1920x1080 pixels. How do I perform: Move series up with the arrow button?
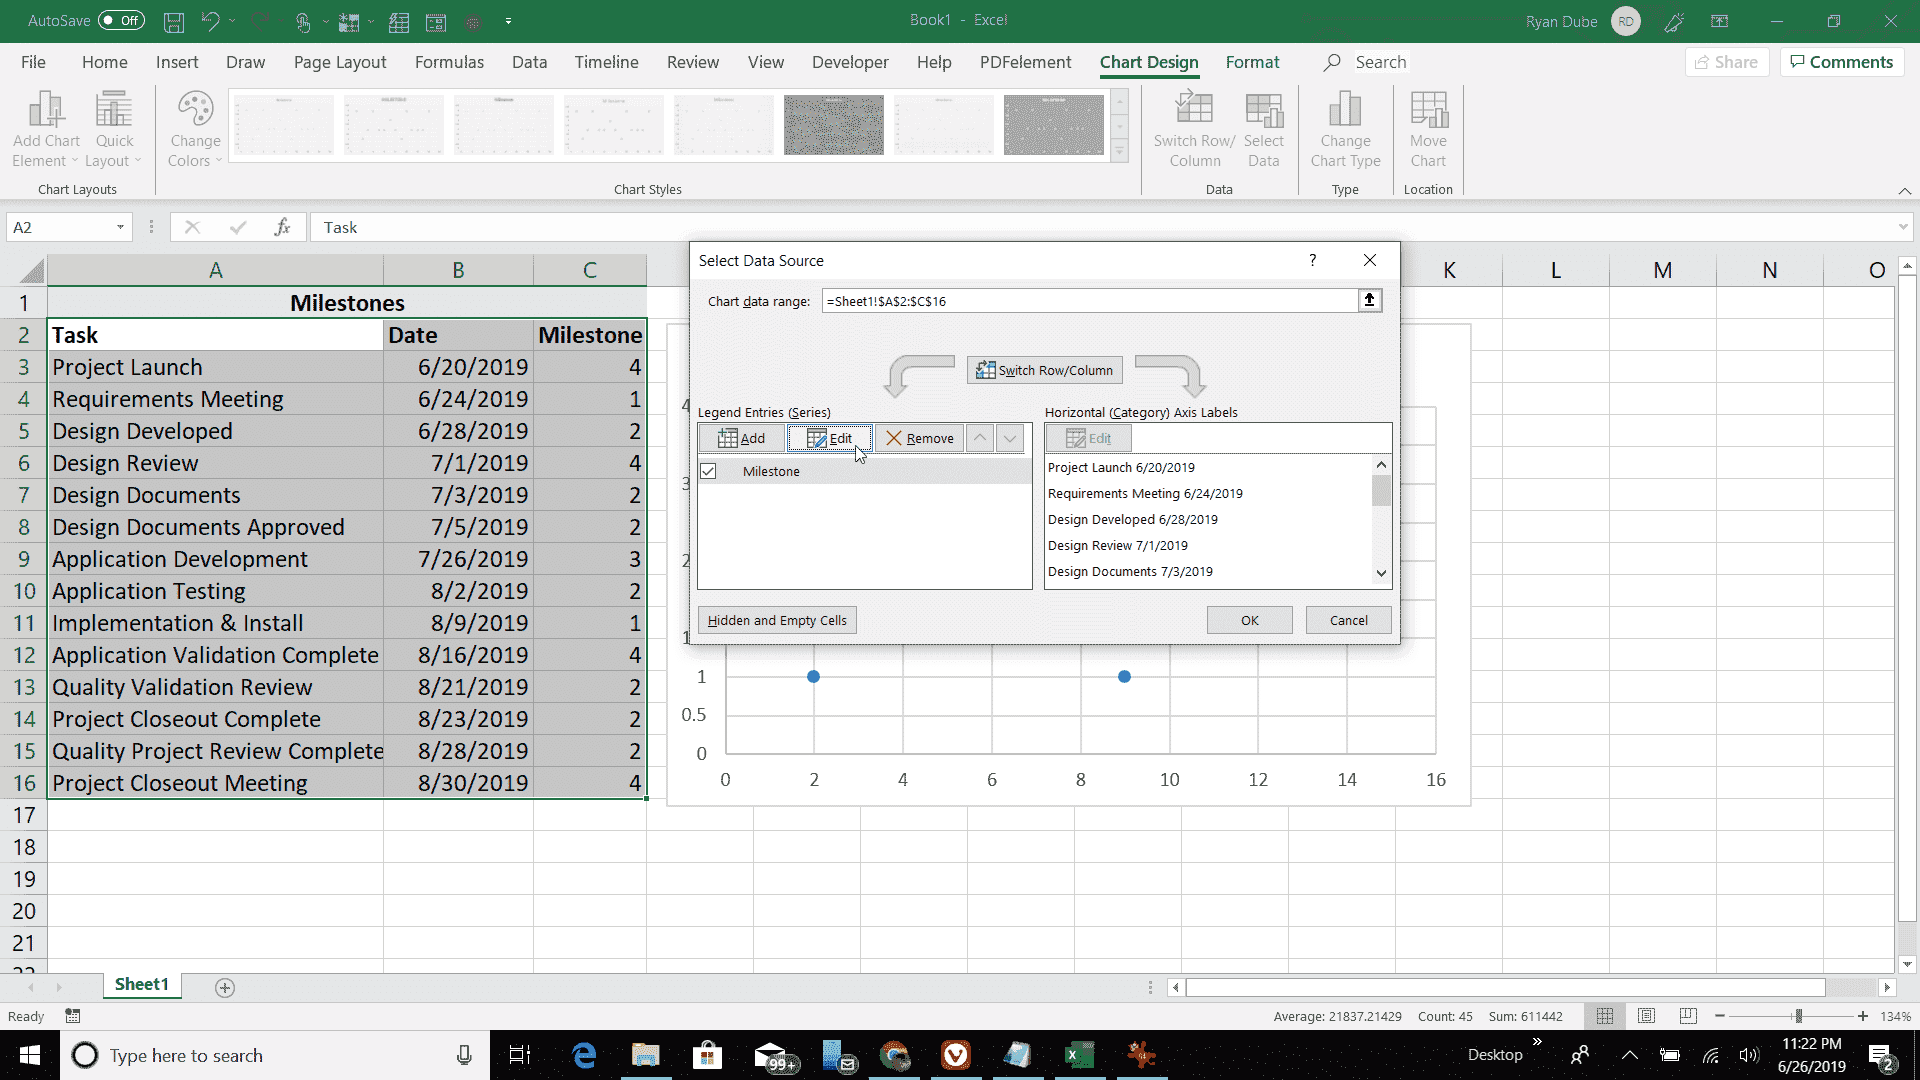coord(980,438)
